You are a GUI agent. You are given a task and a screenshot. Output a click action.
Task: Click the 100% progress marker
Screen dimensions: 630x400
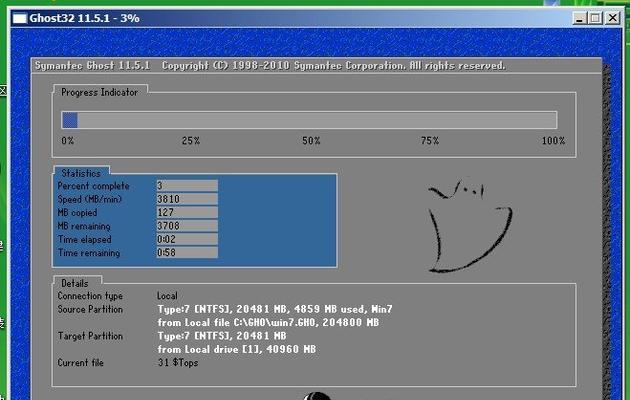click(553, 141)
